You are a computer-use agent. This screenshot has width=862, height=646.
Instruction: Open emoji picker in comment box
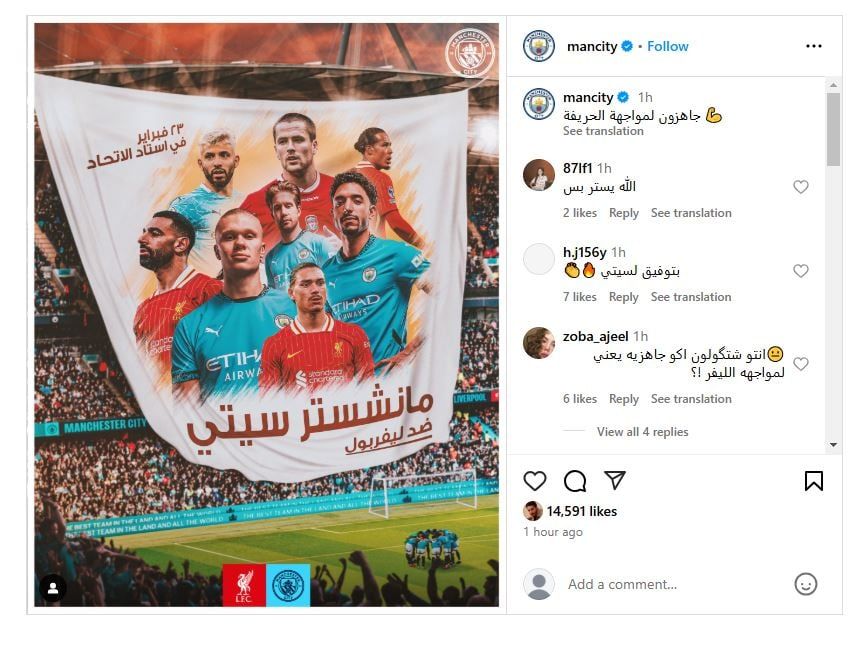(805, 584)
